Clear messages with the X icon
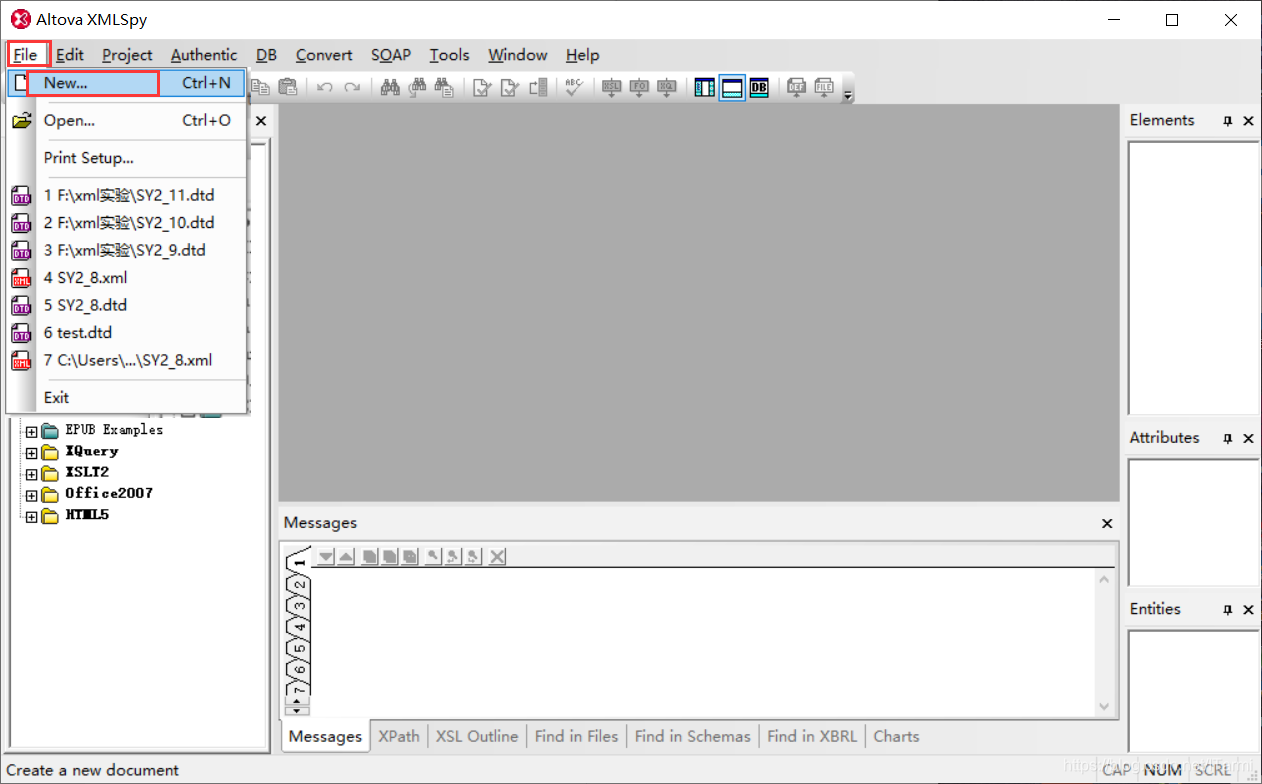 point(497,557)
